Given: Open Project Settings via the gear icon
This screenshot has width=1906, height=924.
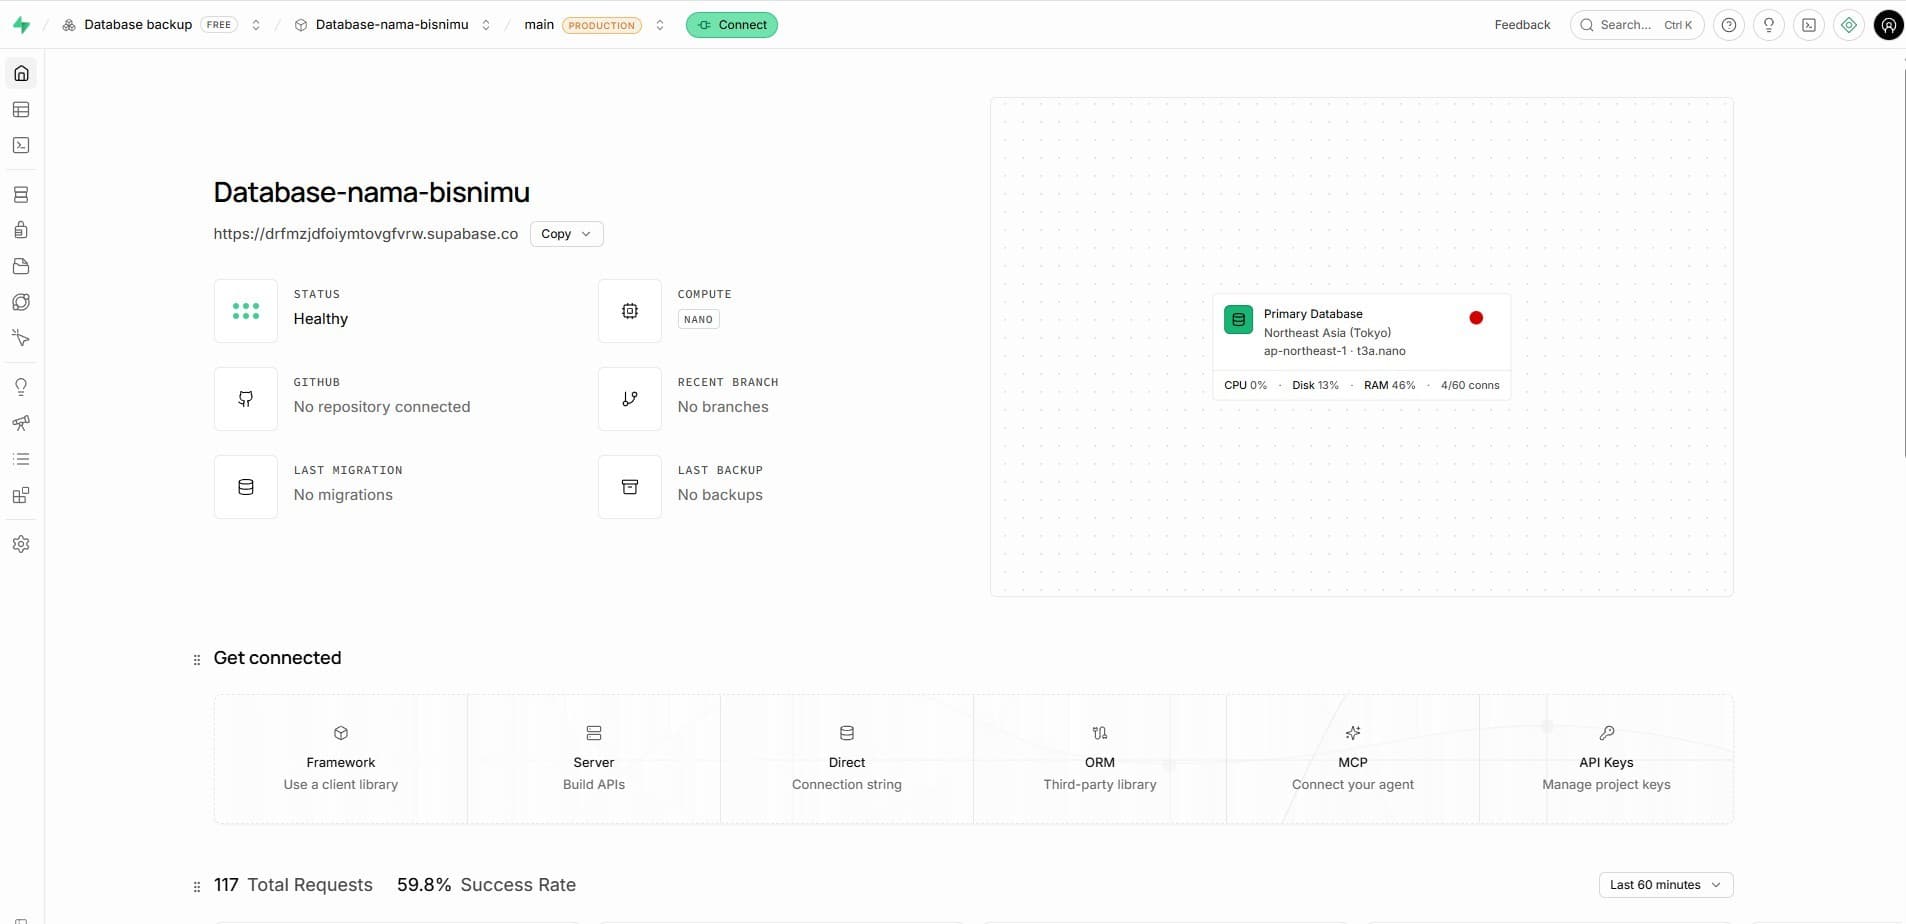Looking at the screenshot, I should [x=21, y=545].
